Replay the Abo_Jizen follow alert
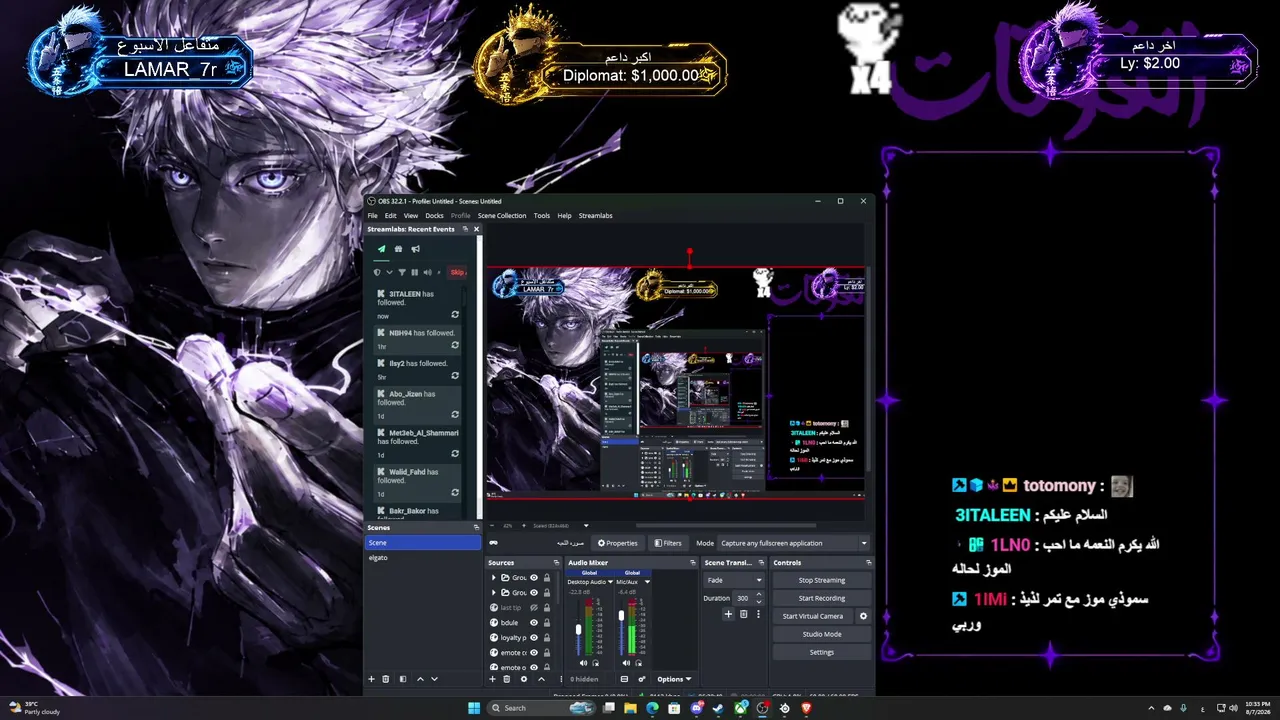Screen dimensions: 1280x720 click(455, 415)
